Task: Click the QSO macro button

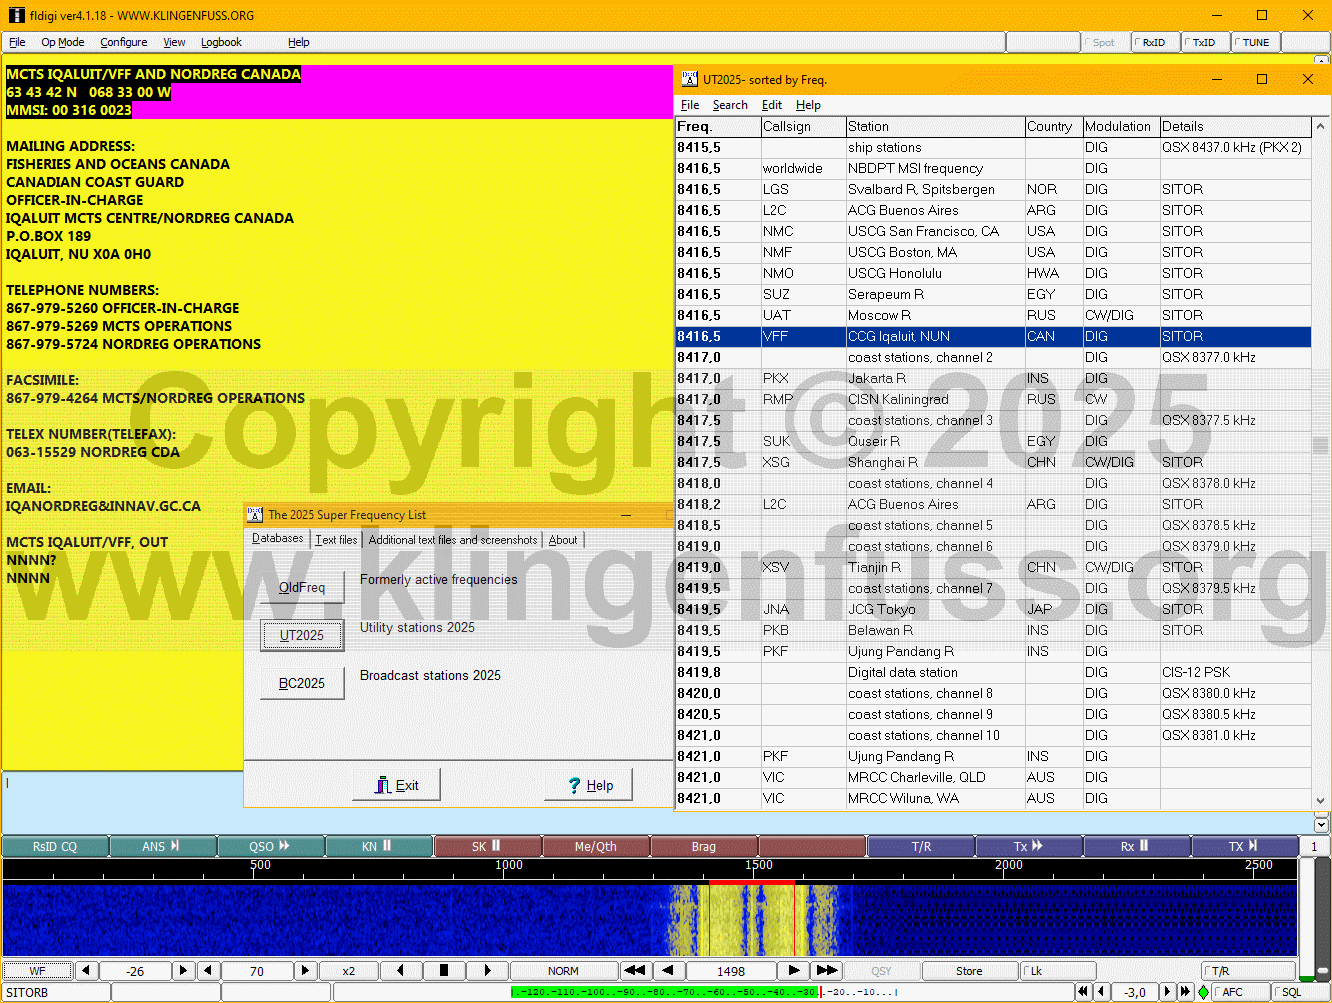Action: 270,846
